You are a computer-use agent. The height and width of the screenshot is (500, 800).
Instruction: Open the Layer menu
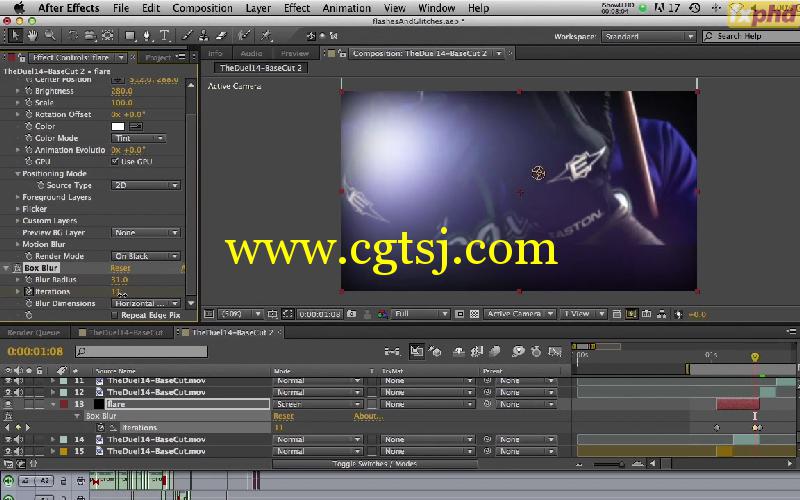(258, 8)
